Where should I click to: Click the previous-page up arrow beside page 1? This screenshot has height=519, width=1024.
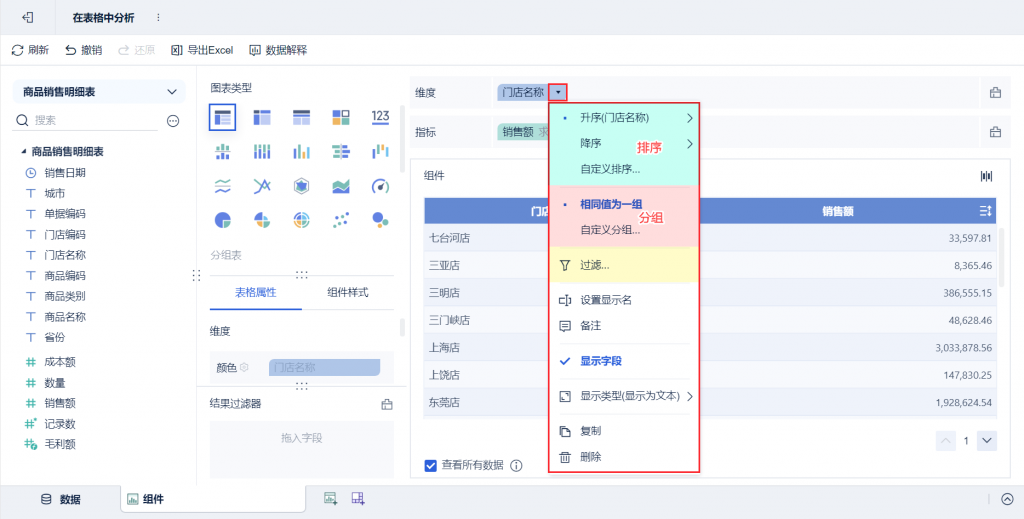pos(946,441)
